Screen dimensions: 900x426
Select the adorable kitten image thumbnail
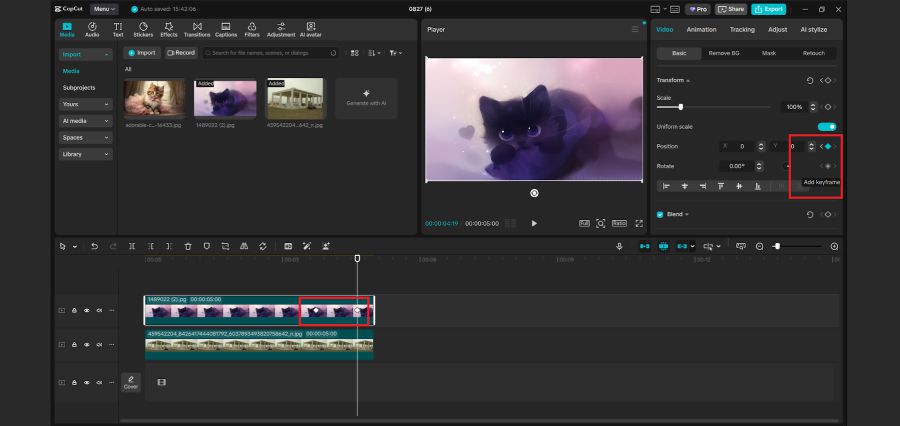(x=153, y=99)
